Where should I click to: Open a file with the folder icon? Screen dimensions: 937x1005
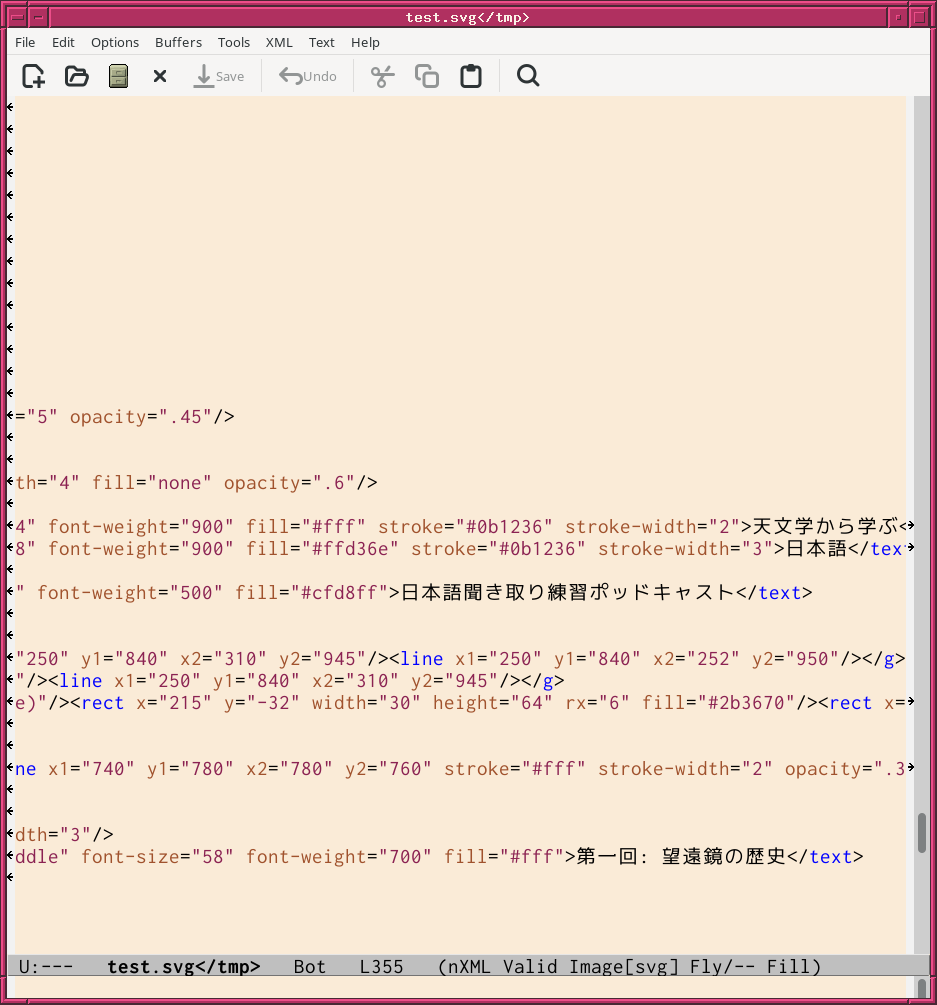click(76, 76)
